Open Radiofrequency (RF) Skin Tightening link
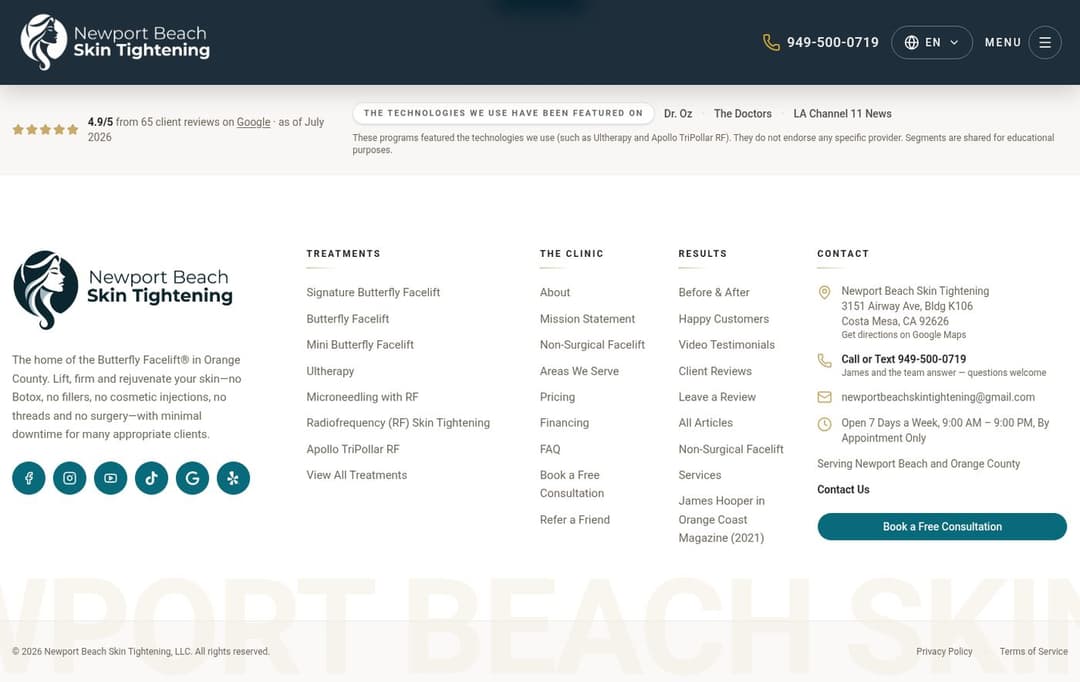 (398, 423)
